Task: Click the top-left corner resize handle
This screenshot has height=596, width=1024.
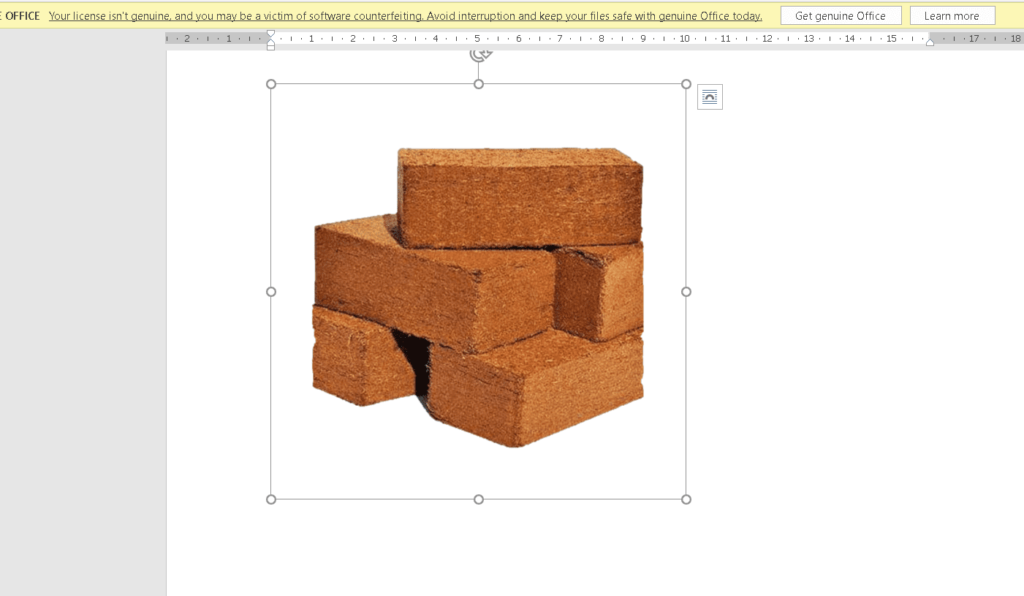Action: 271,84
